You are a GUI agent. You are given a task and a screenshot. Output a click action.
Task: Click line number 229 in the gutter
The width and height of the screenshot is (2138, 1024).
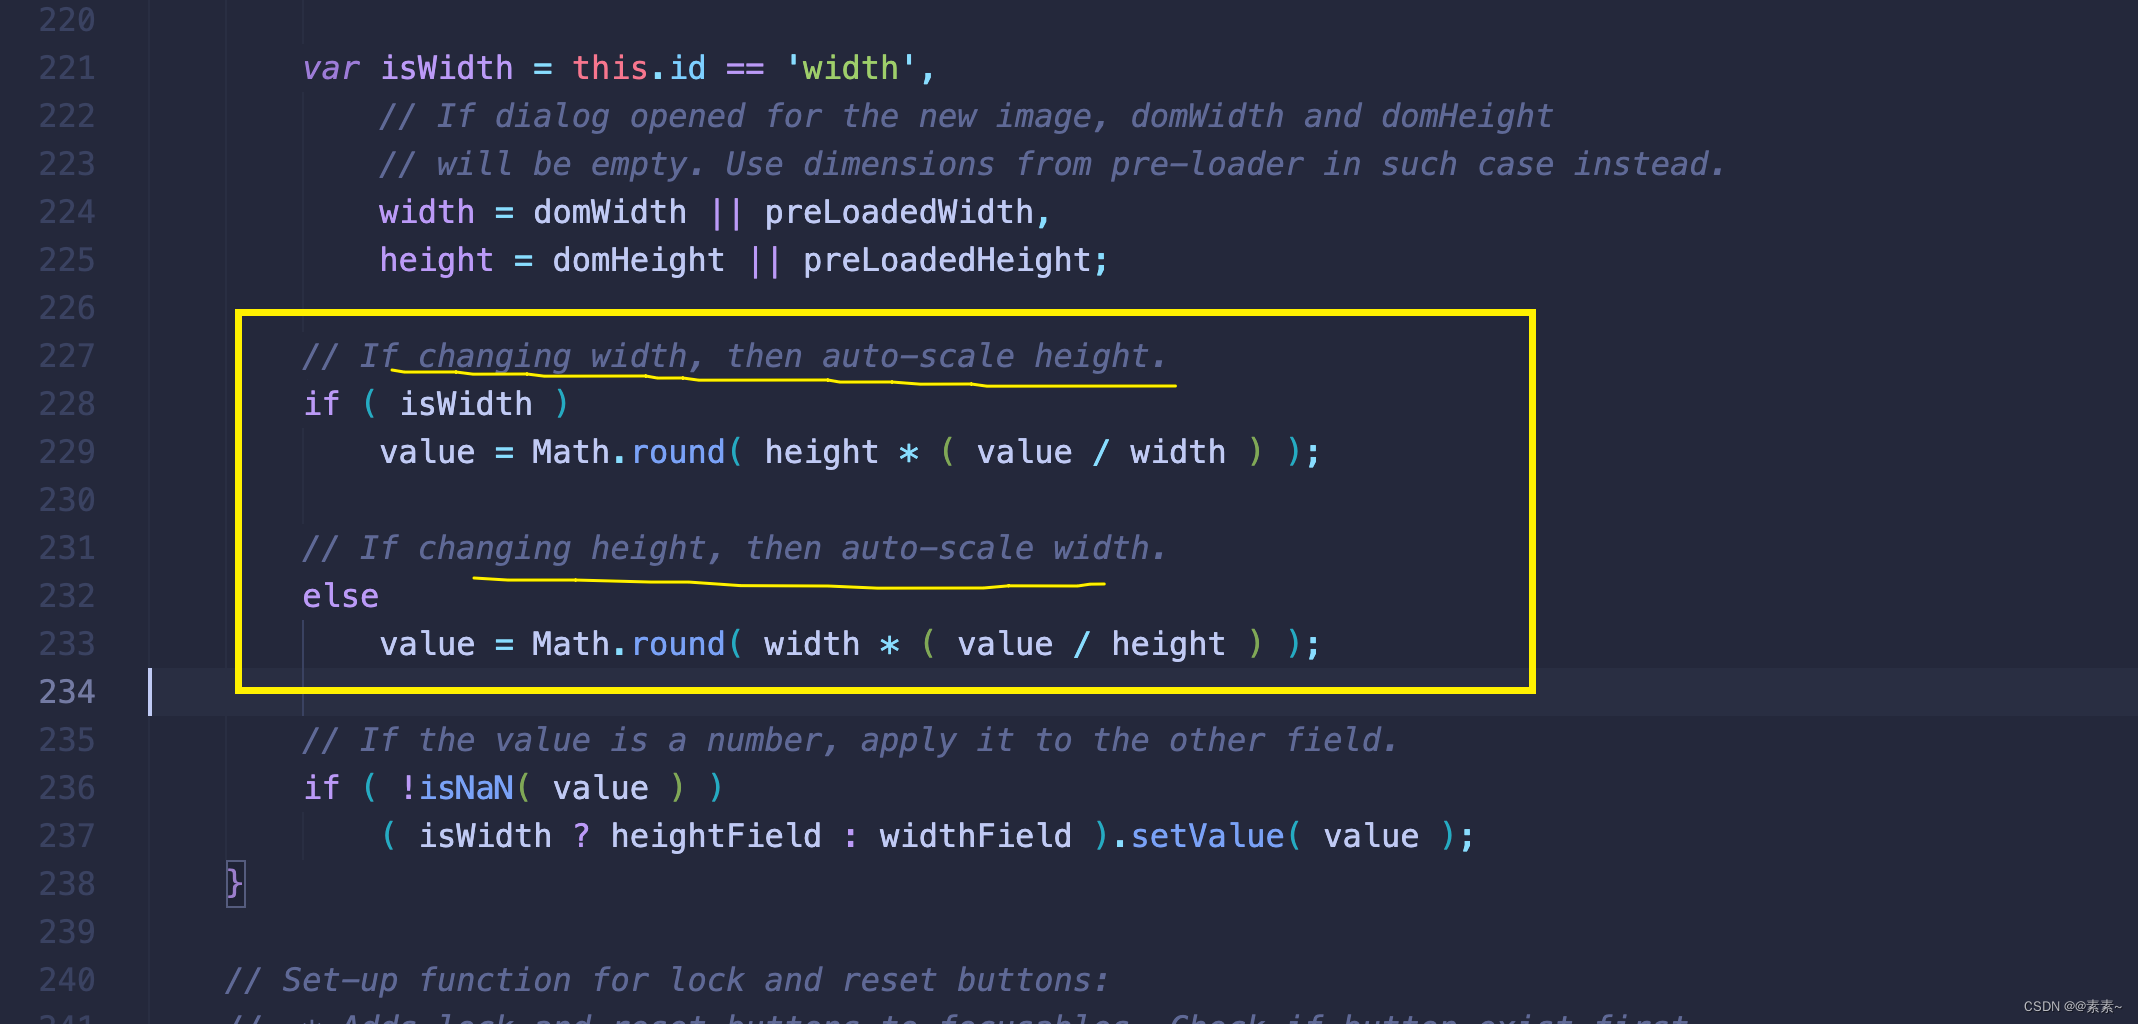click(67, 452)
